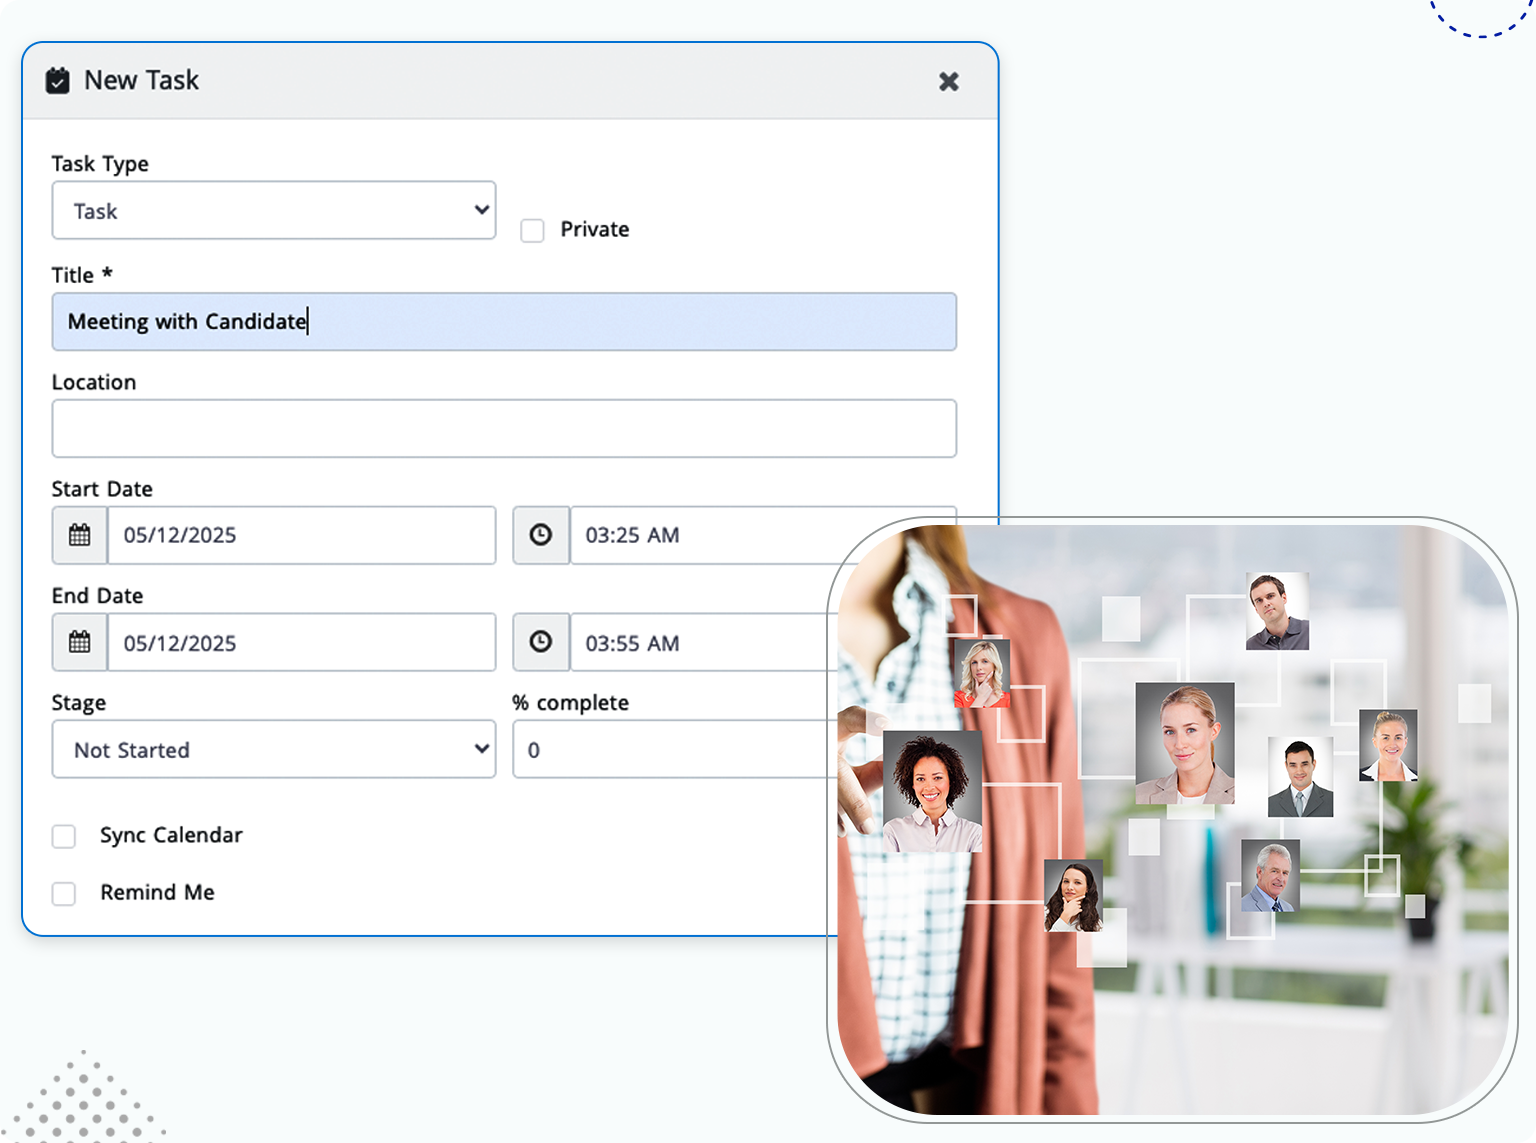Click the Title field with Meeting with Candidate
1536x1143 pixels.
click(504, 321)
